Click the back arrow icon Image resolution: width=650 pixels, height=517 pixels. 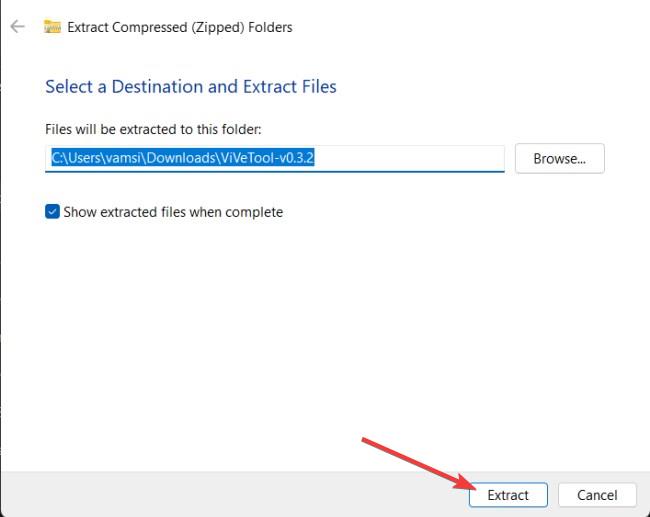point(17,27)
